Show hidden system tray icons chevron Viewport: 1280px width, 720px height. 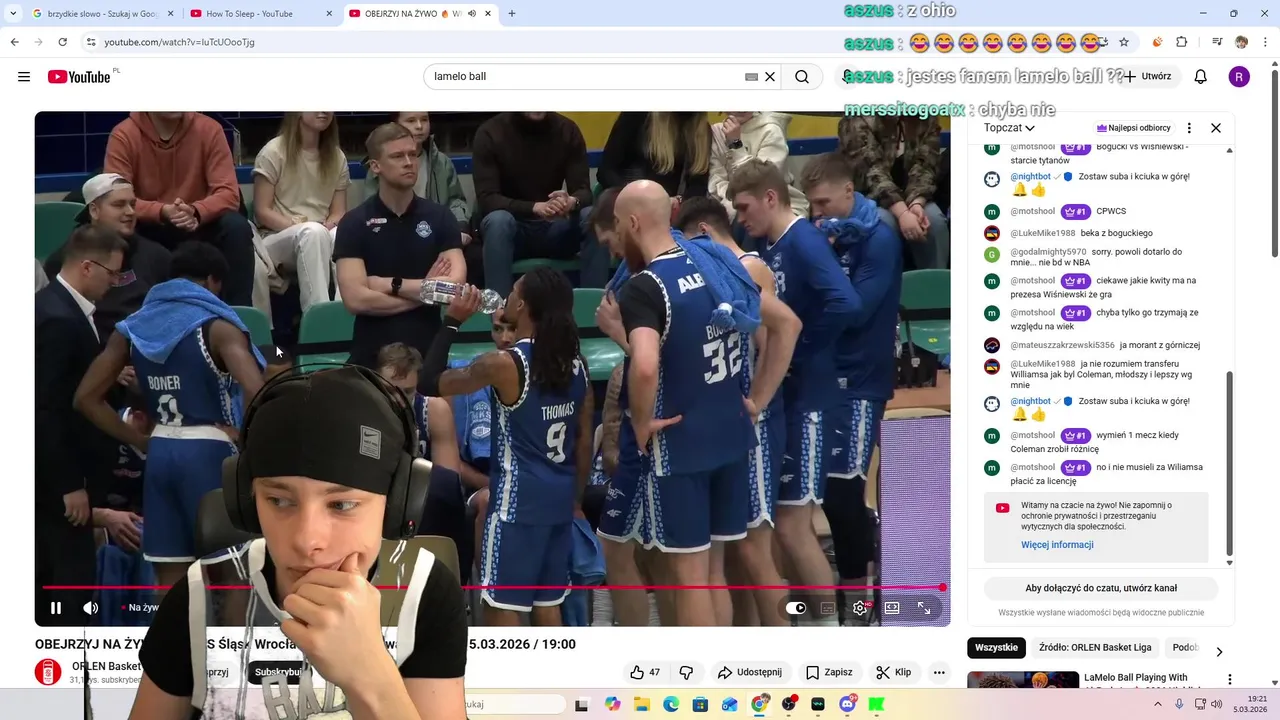pos(1158,704)
